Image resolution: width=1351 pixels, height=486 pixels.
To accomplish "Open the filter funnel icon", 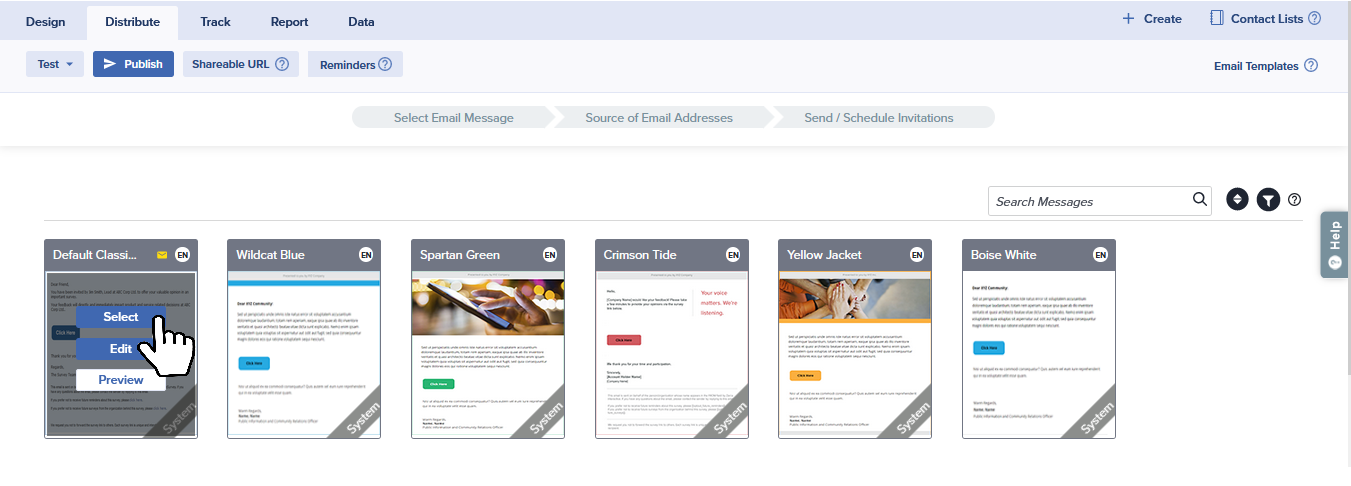I will [x=1268, y=200].
